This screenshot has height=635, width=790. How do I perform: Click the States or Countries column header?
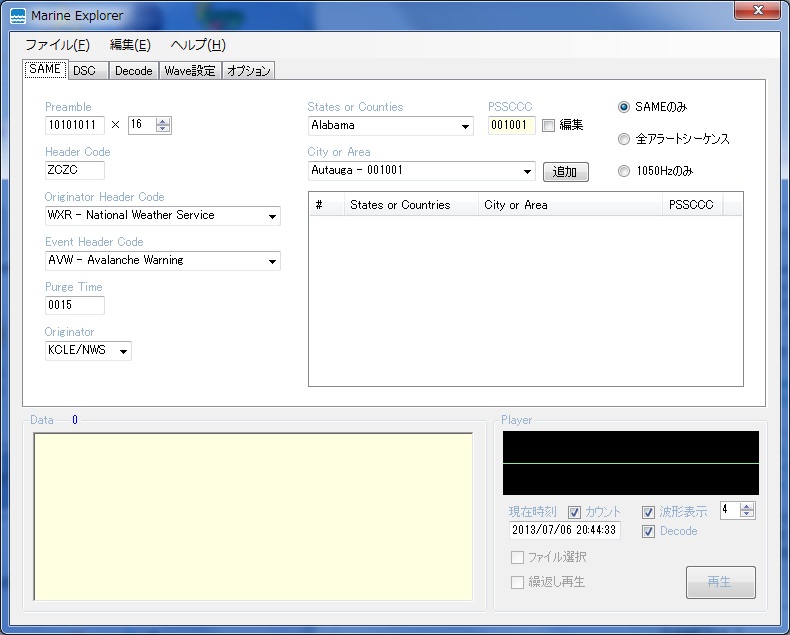(x=411, y=205)
